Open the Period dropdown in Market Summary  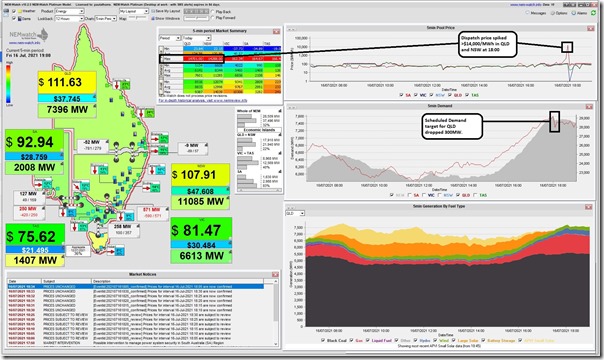170,38
